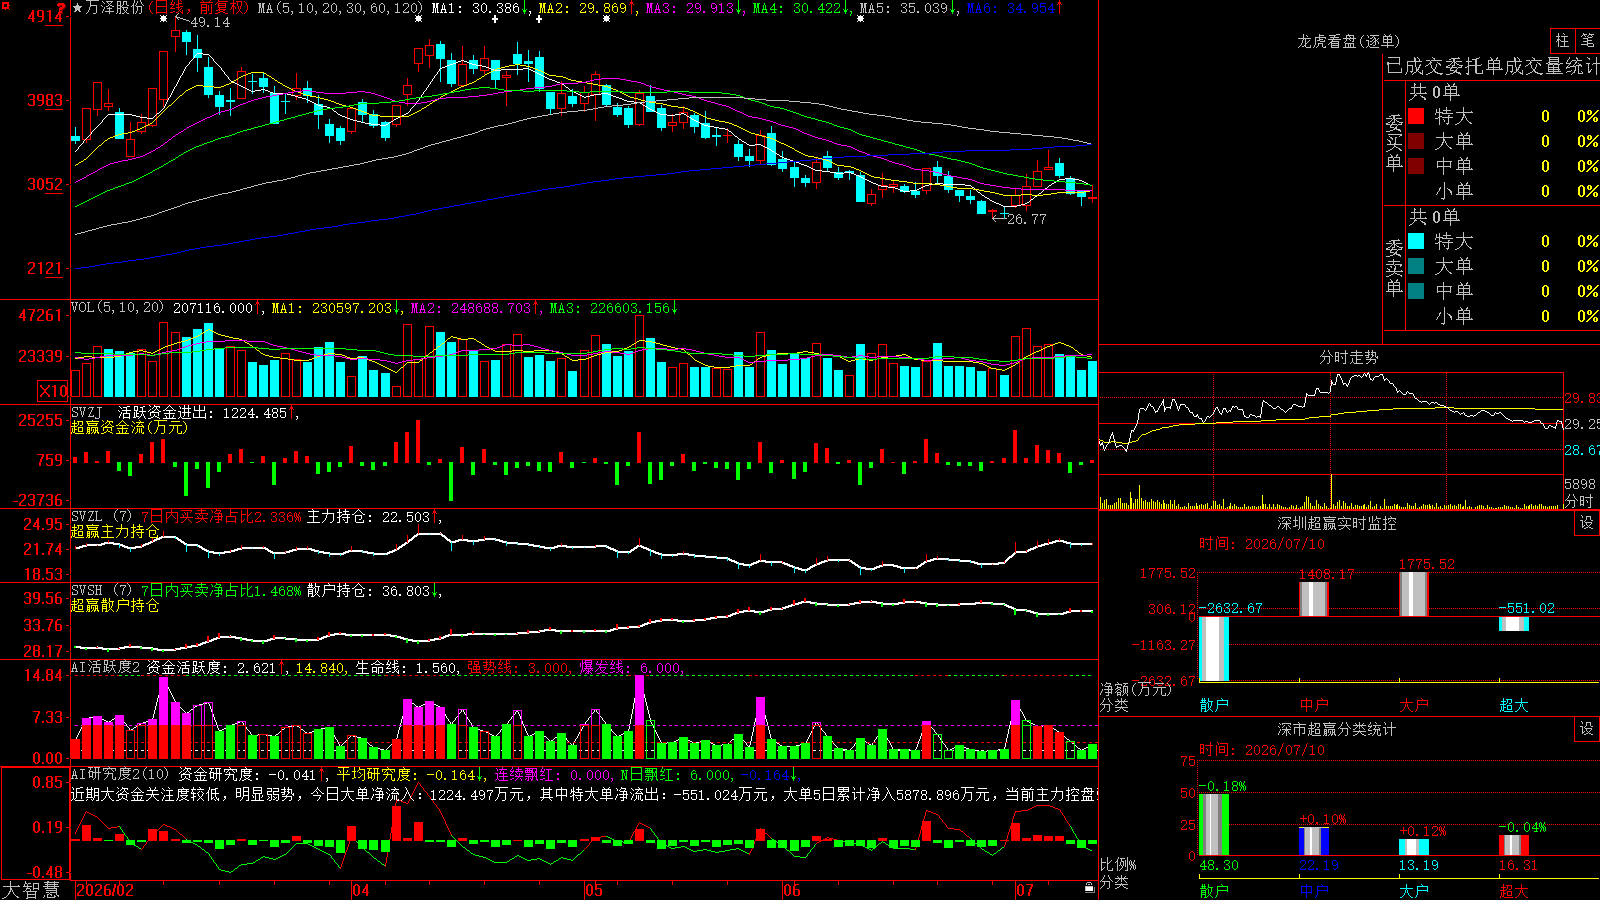Click the plus info marker under MA2 label

coord(539,19)
